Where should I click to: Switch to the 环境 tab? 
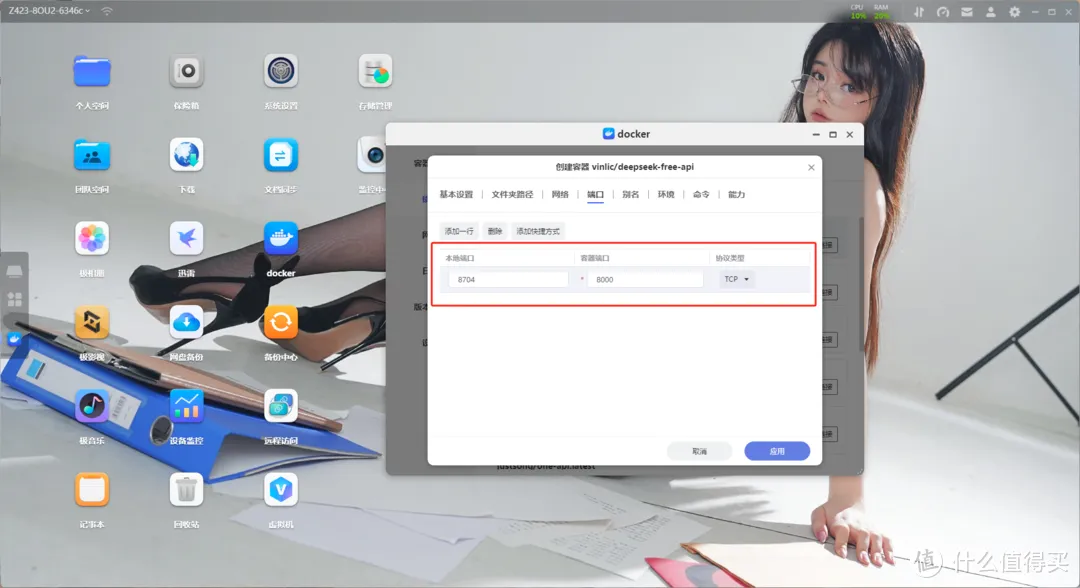tap(667, 194)
